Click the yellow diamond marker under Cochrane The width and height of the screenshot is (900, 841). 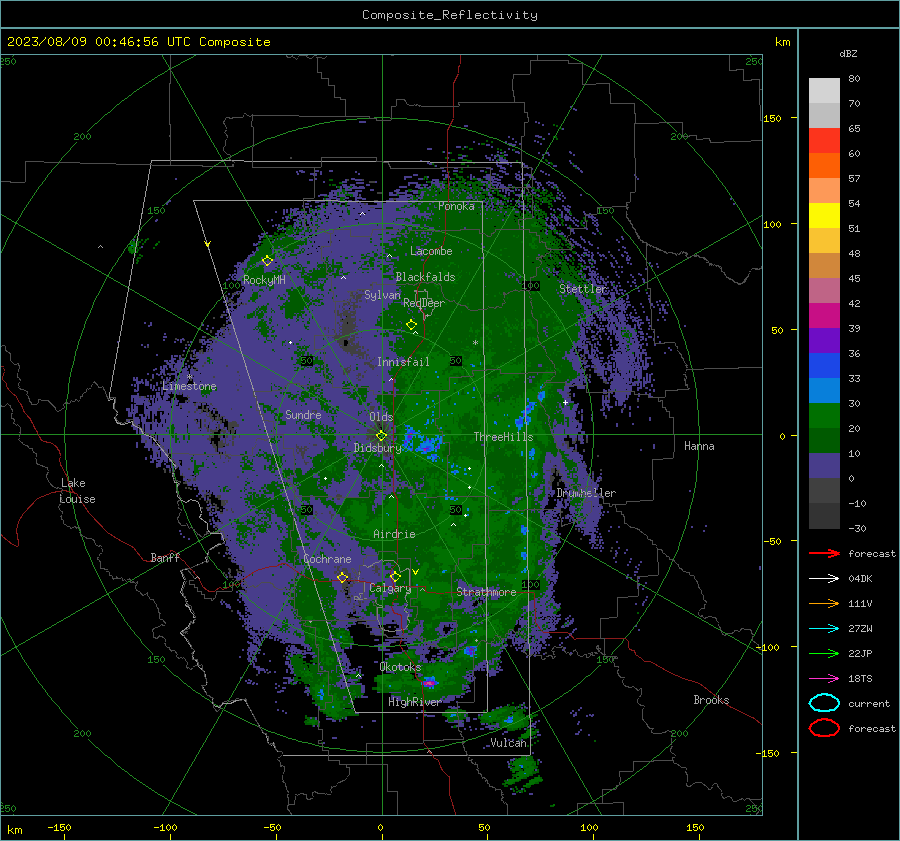coord(342,577)
